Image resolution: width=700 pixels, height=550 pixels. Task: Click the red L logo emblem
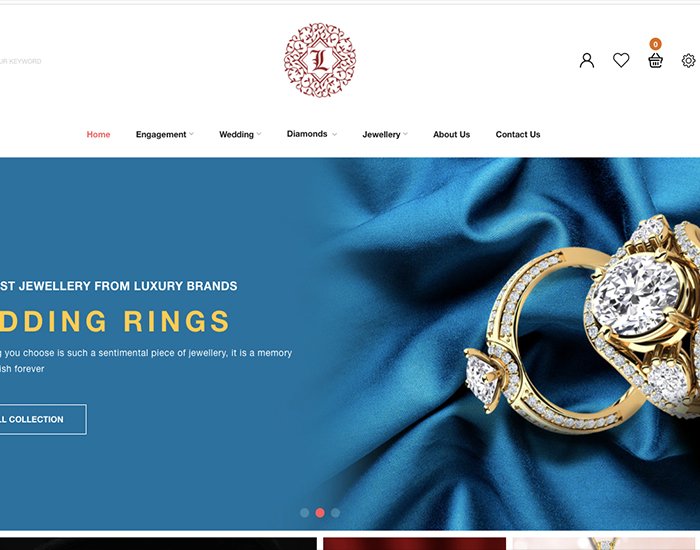[x=320, y=60]
